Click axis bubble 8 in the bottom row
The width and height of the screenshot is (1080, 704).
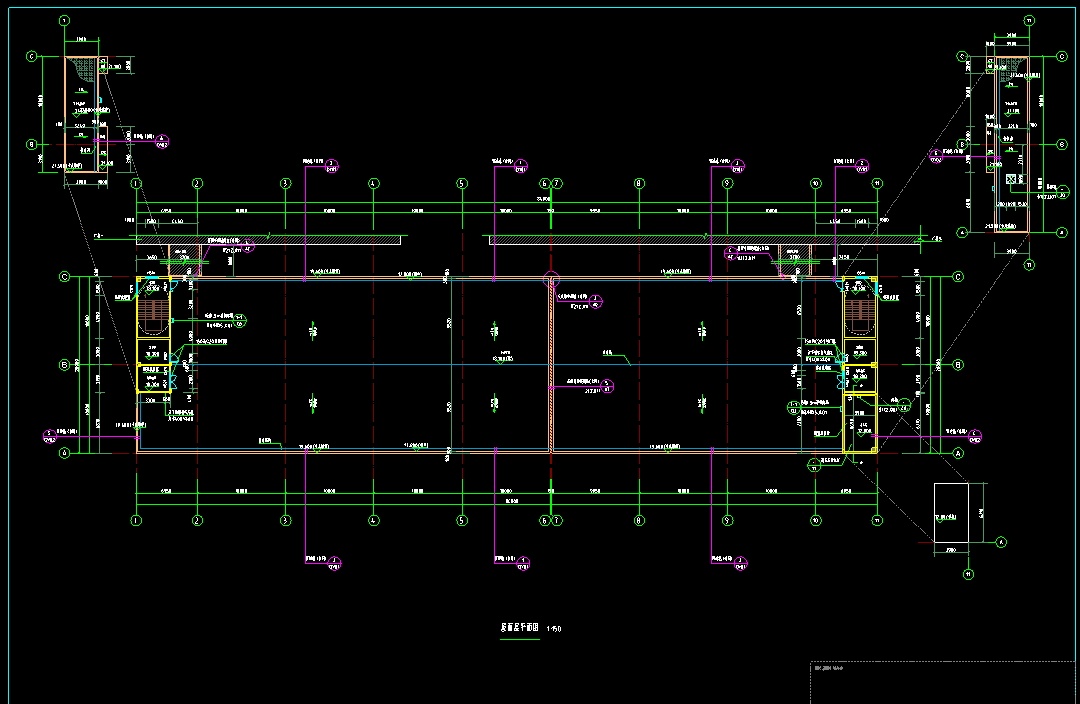pos(638,520)
